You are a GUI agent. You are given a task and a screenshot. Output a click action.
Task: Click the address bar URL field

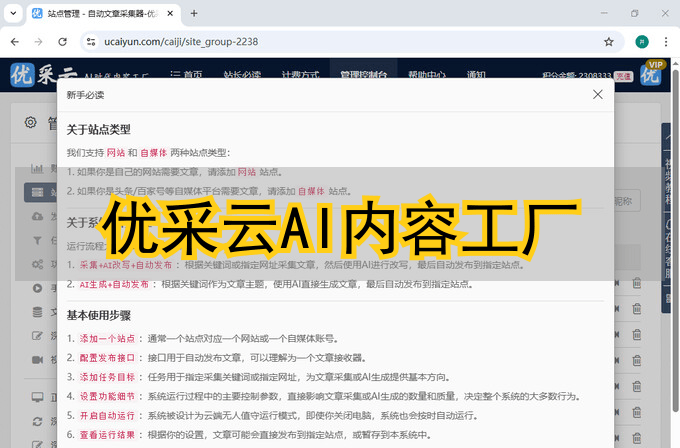click(340, 42)
